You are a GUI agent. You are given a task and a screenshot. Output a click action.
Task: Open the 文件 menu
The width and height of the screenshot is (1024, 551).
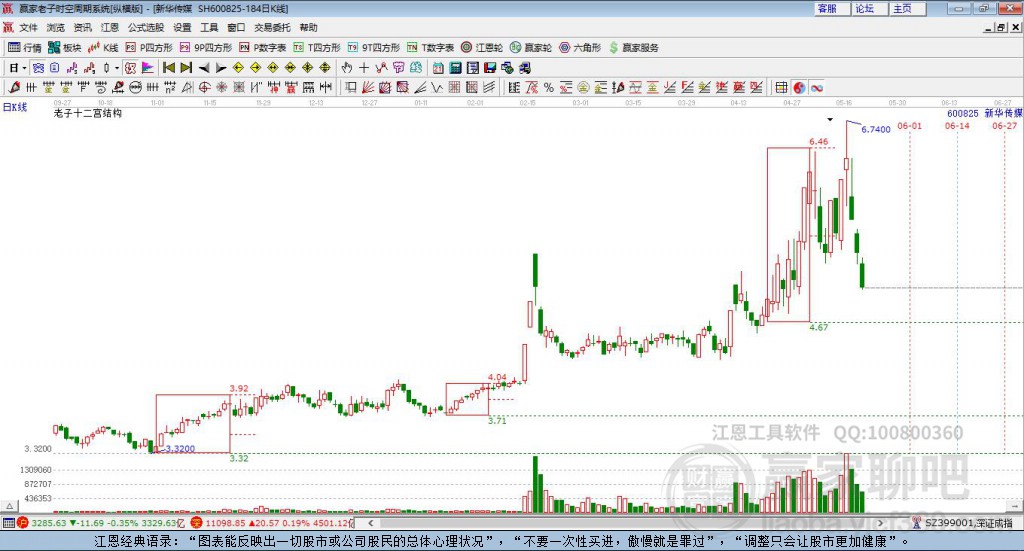click(x=28, y=27)
